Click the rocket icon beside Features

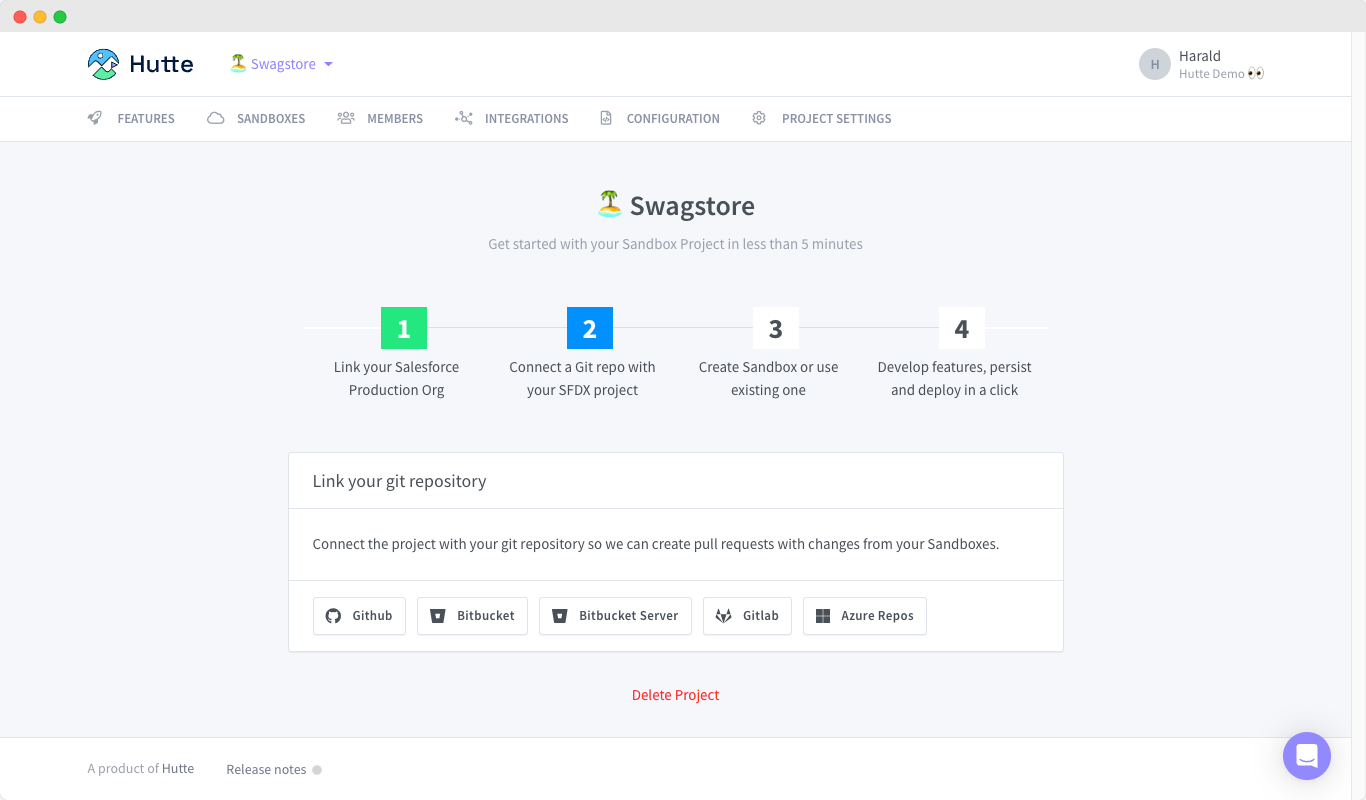click(95, 118)
